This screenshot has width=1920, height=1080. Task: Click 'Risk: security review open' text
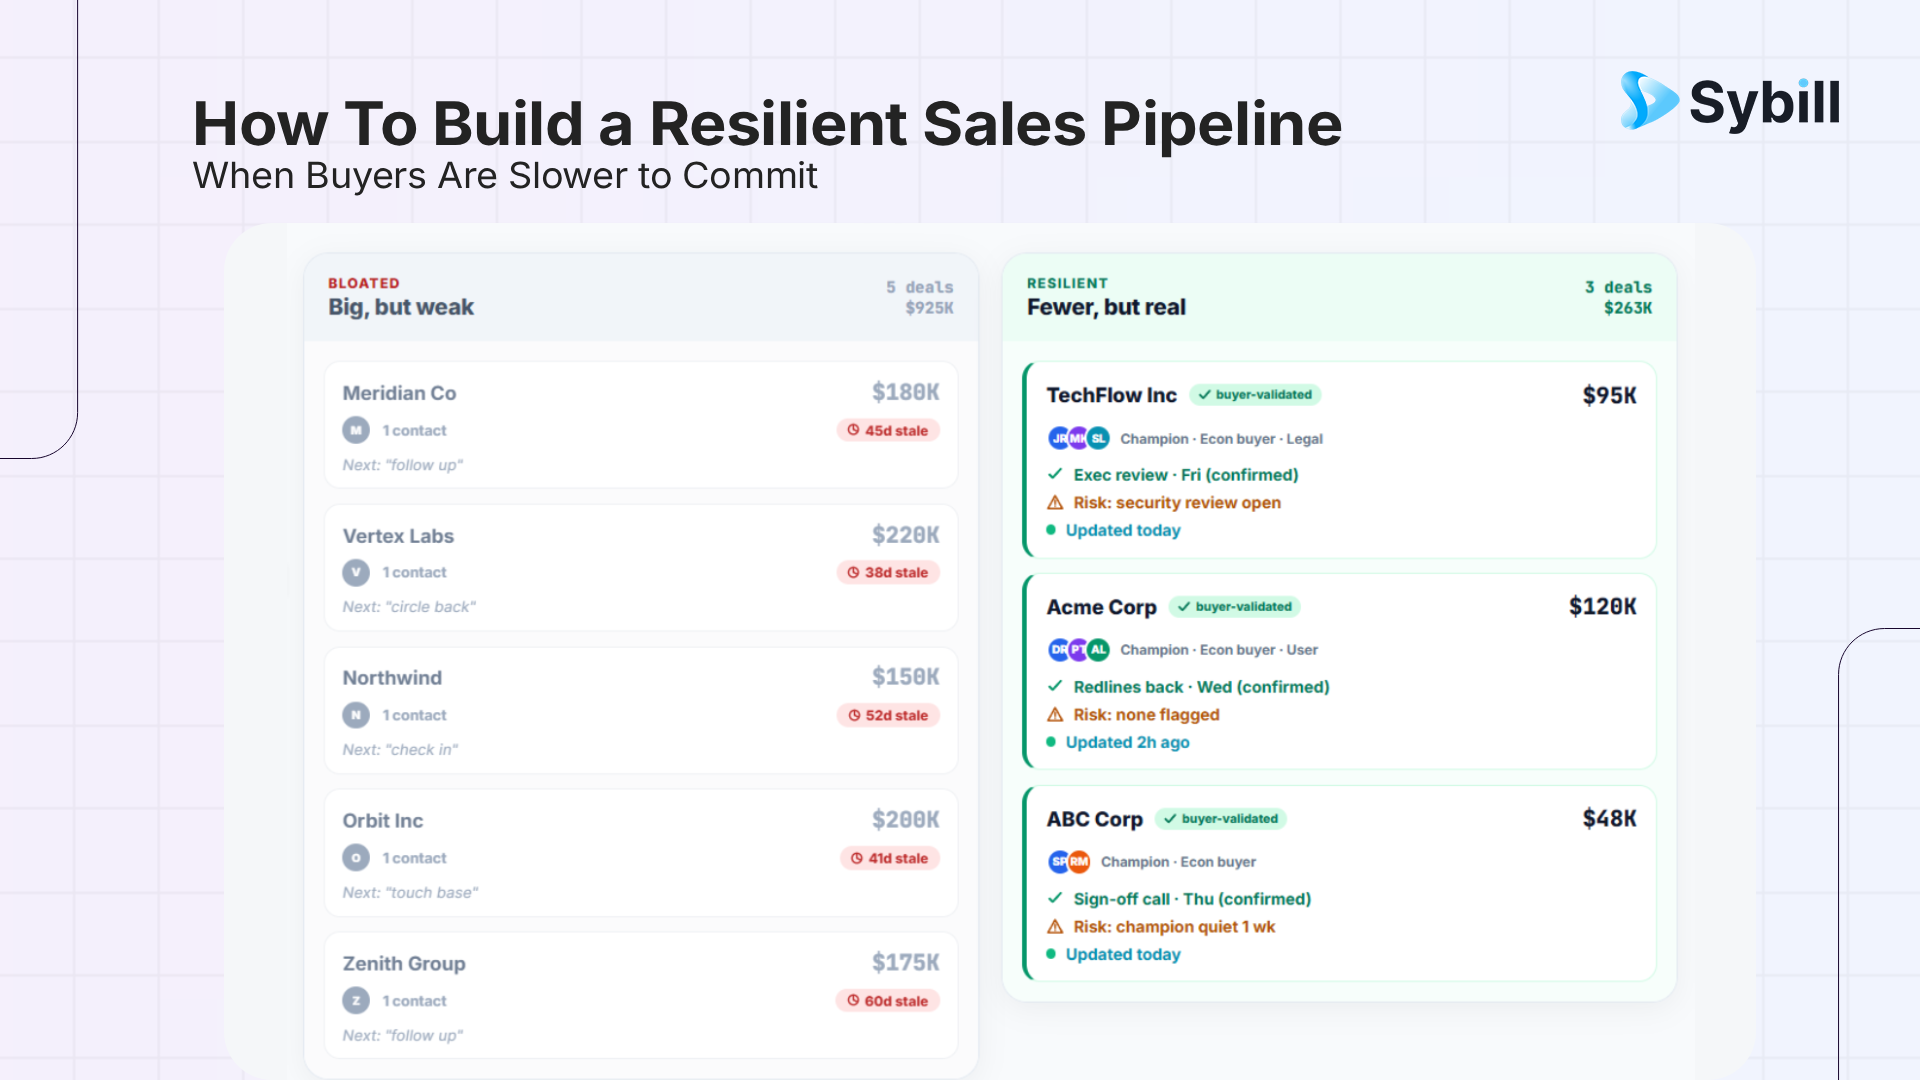pyautogui.click(x=1177, y=503)
